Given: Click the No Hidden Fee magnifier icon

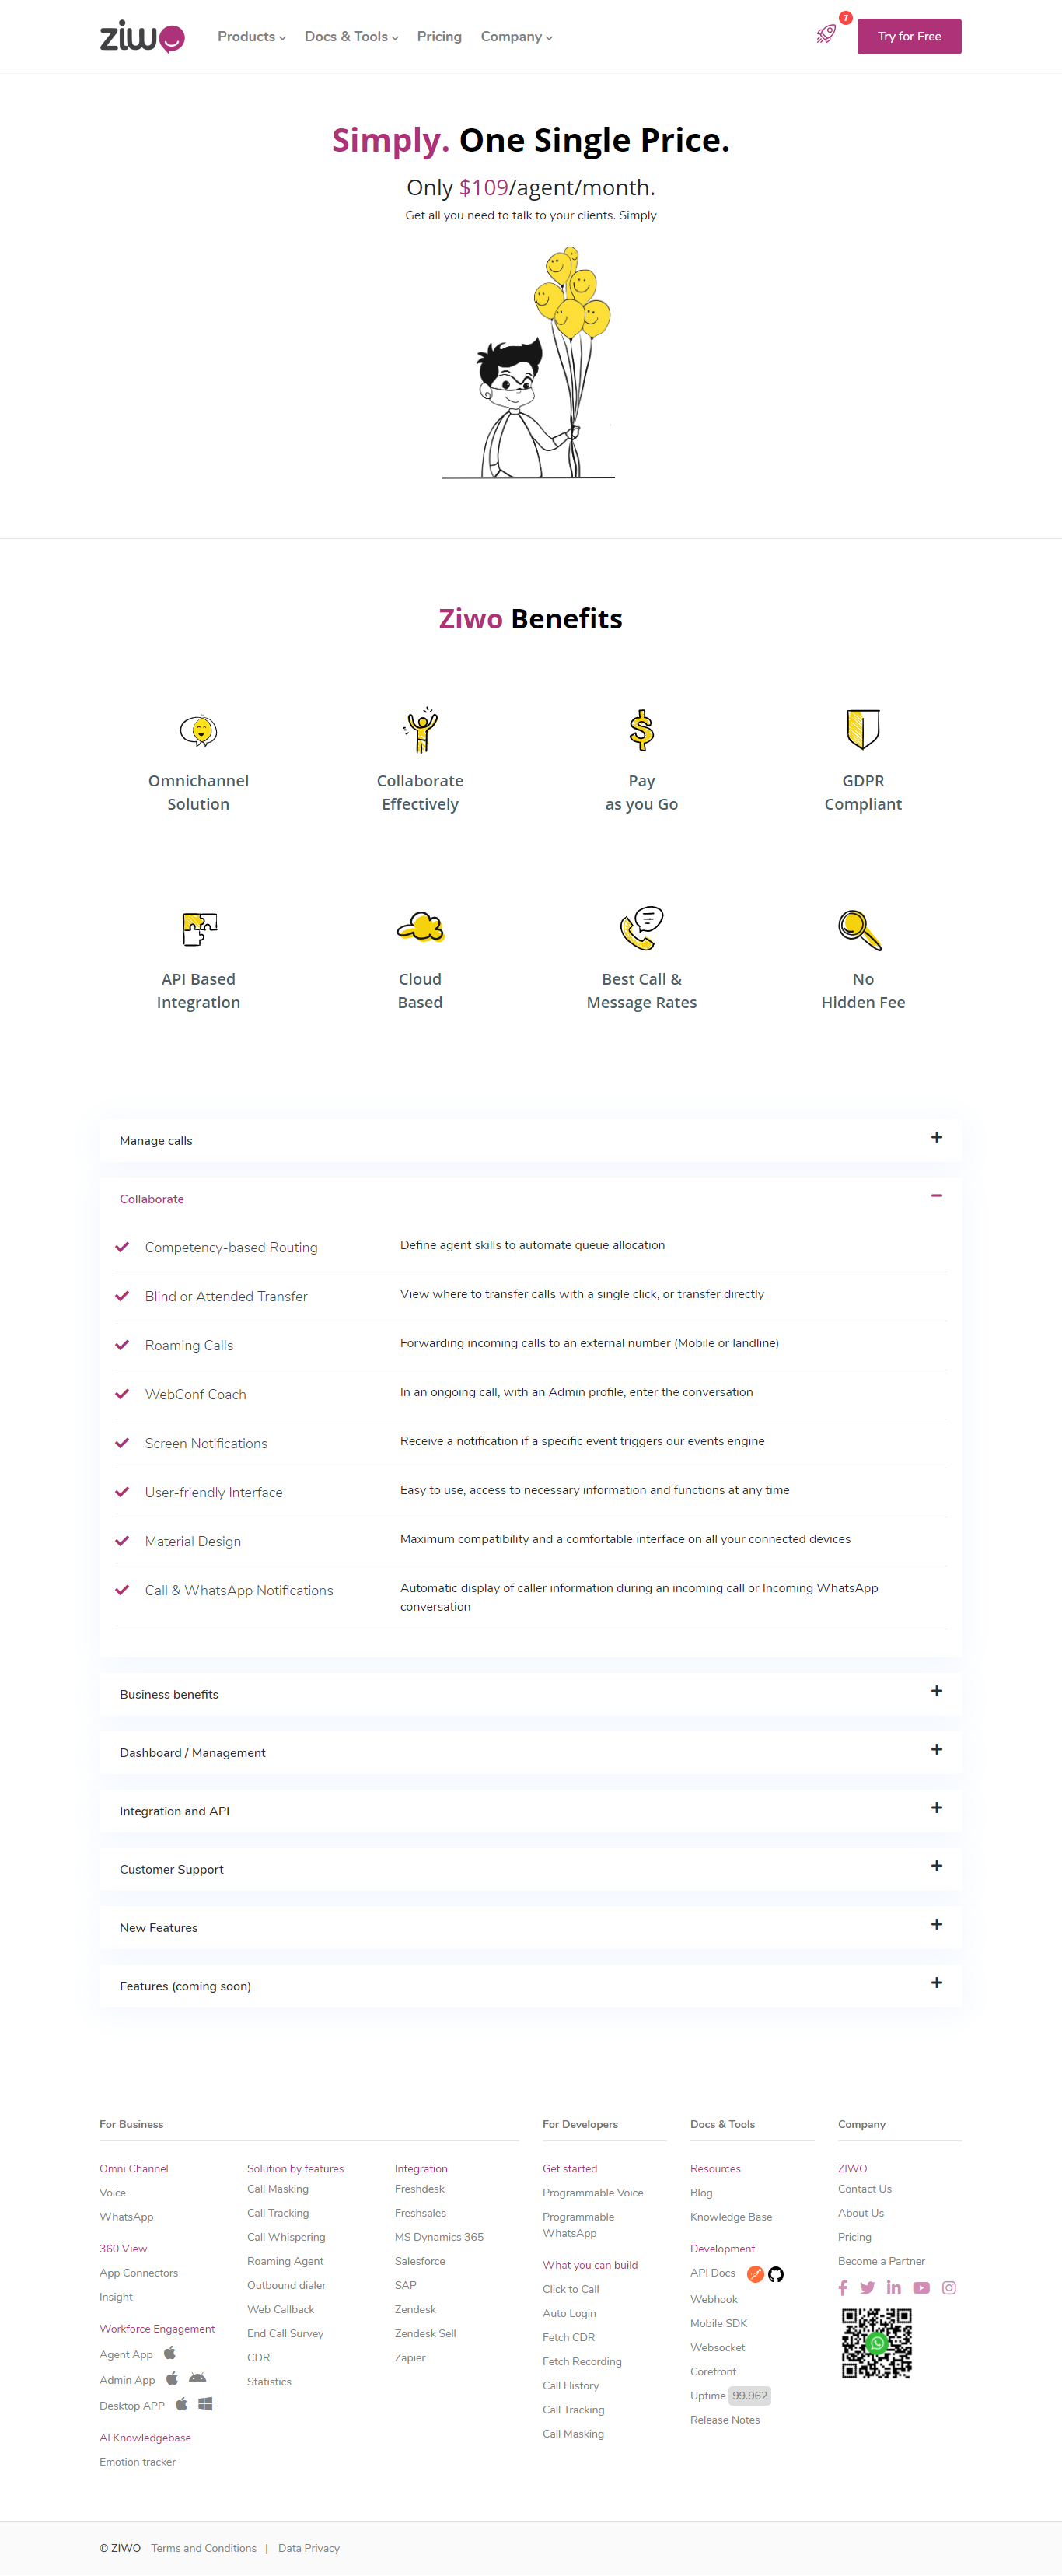Looking at the screenshot, I should 860,930.
